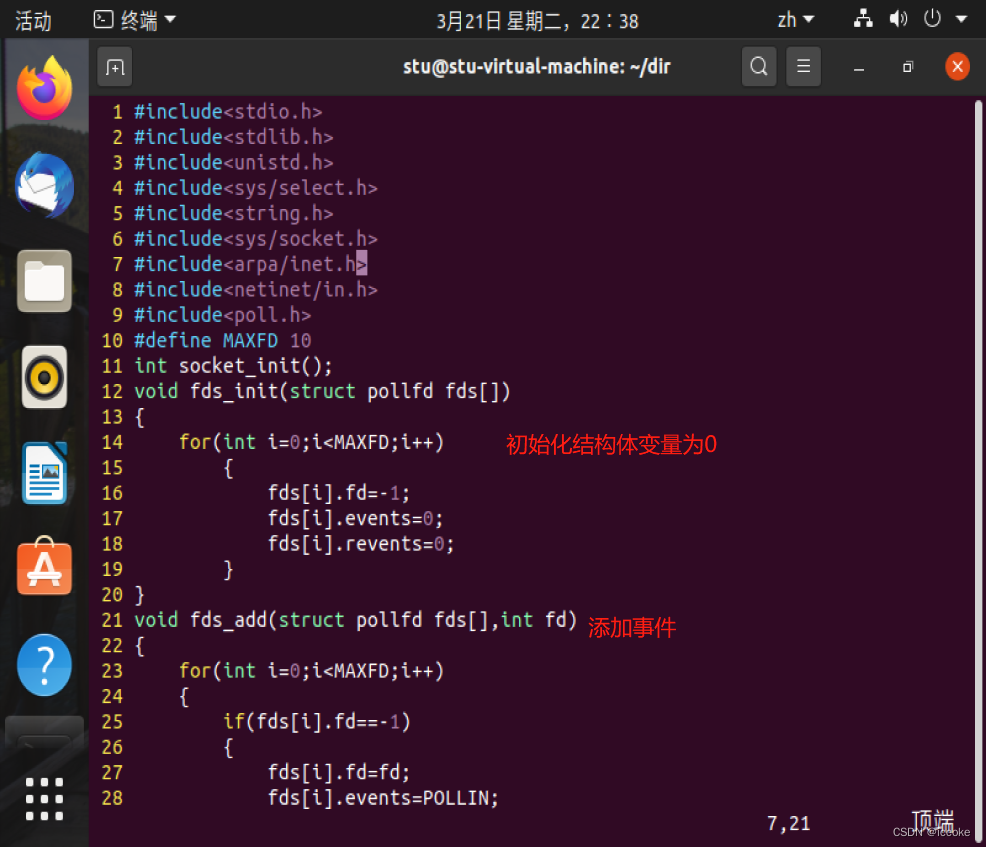Click the line '#include<sys/socket.h>'
986x847 pixels.
tap(255, 239)
